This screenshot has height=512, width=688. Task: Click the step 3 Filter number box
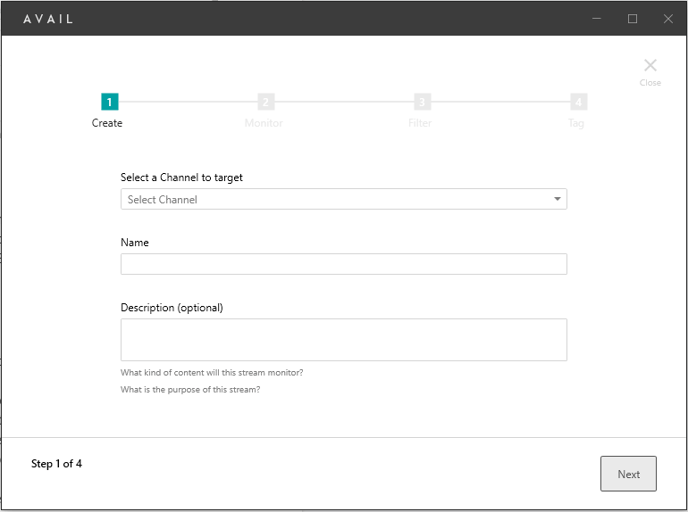click(x=422, y=102)
